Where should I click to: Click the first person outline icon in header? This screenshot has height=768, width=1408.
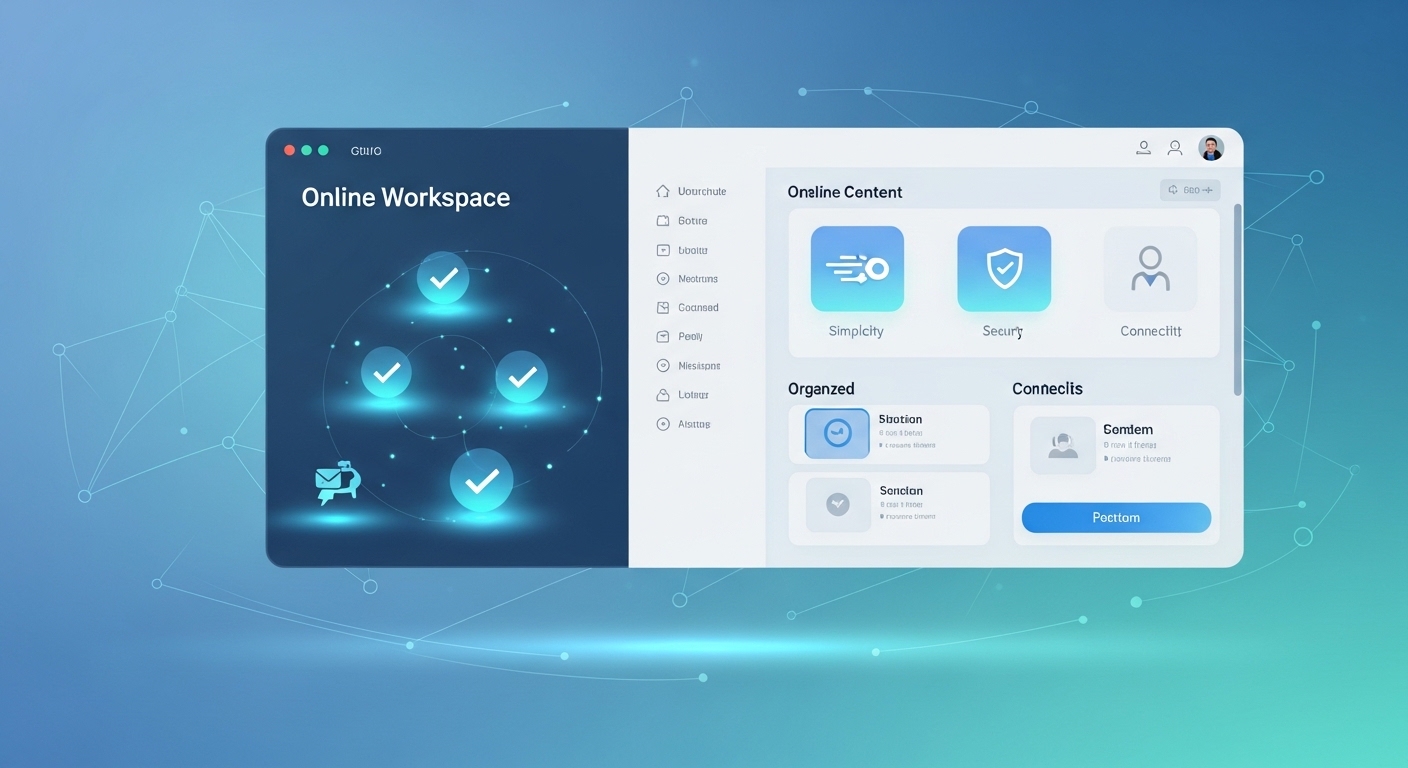pos(1143,148)
